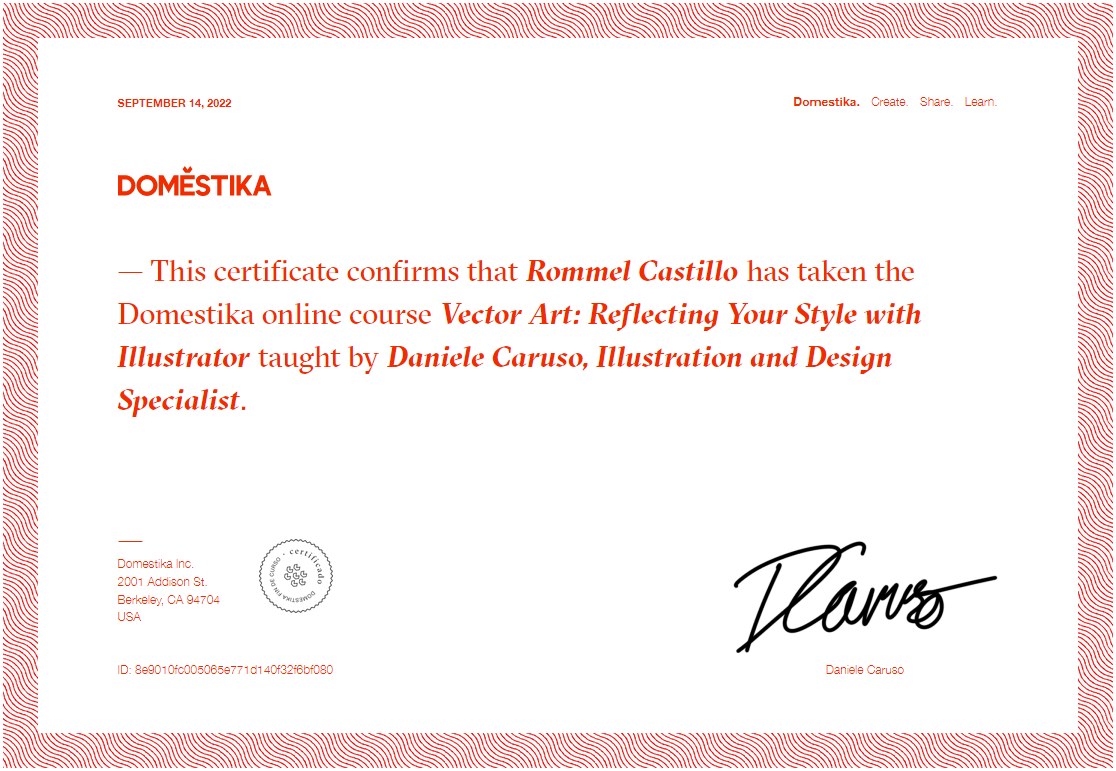Click the "2001 Addison St." line
The width and height of the screenshot is (1116, 771).
point(162,582)
